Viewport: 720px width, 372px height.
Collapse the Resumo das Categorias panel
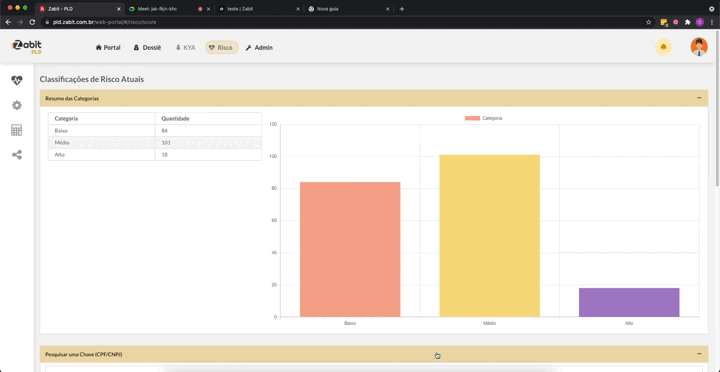click(699, 98)
